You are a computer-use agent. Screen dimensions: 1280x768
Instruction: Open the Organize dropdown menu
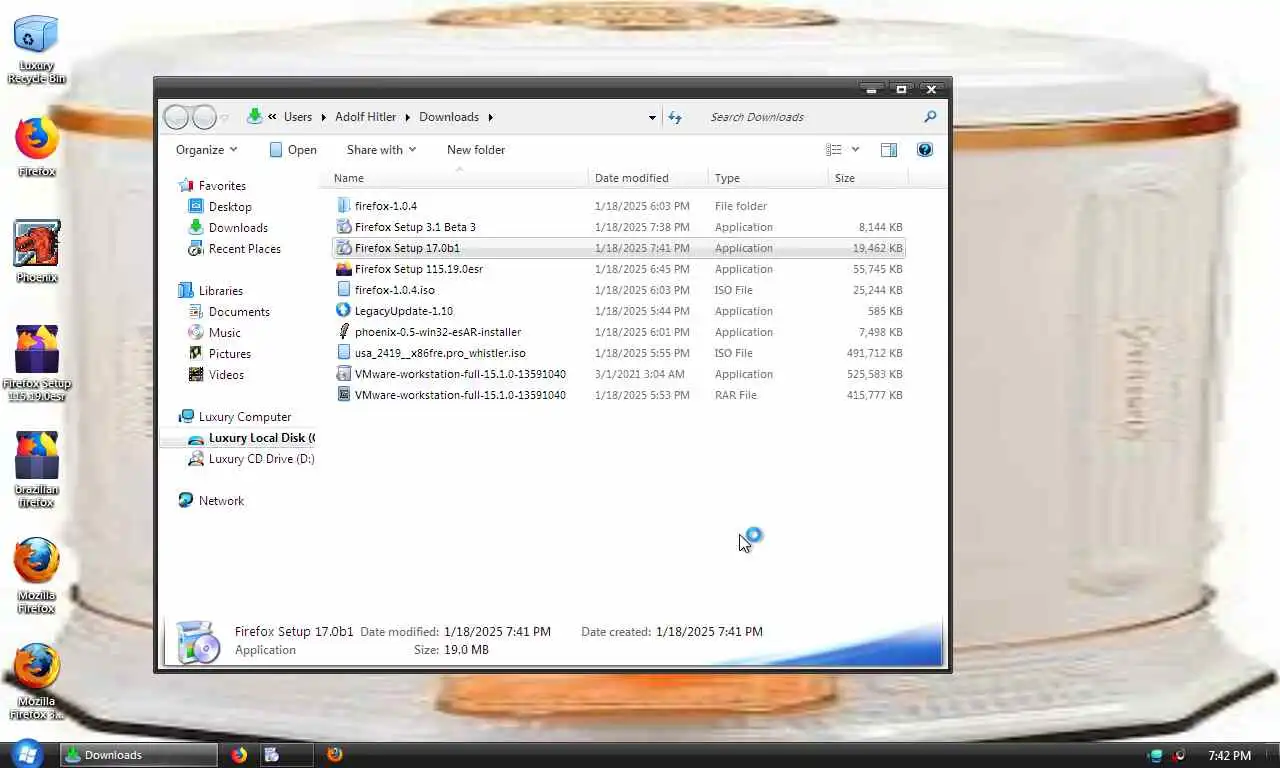(207, 150)
